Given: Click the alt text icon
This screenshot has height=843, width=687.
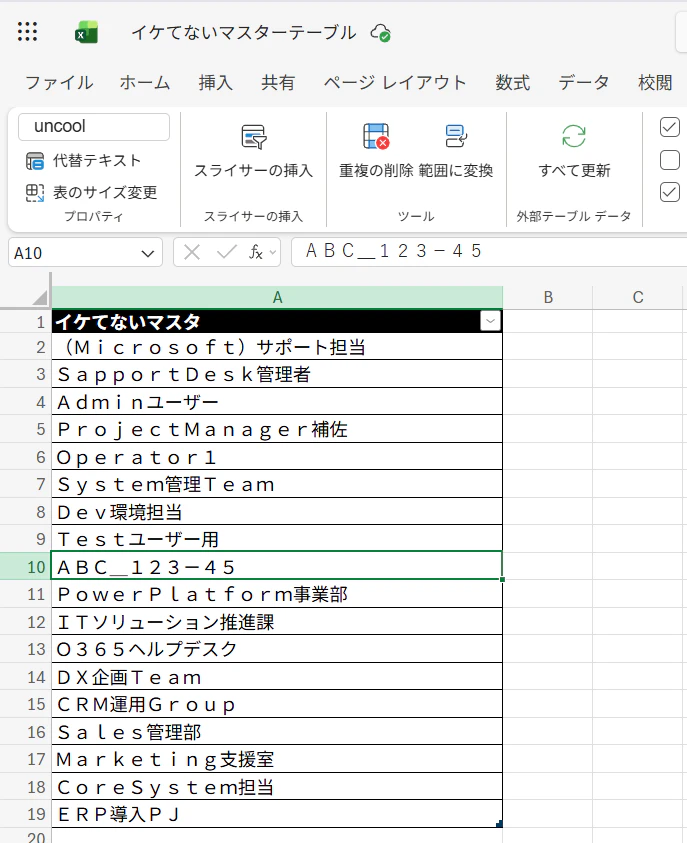Looking at the screenshot, I should [35, 161].
